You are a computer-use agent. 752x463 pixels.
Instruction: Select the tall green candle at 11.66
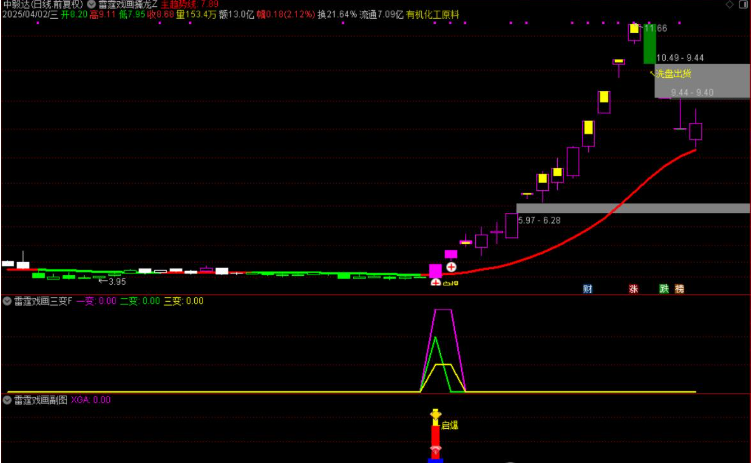point(649,42)
